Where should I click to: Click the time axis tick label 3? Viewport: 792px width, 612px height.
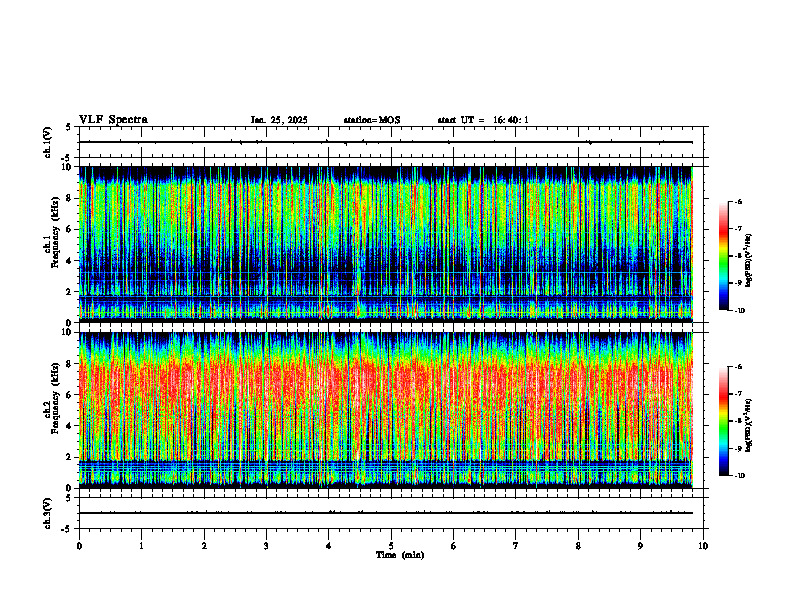[266, 546]
